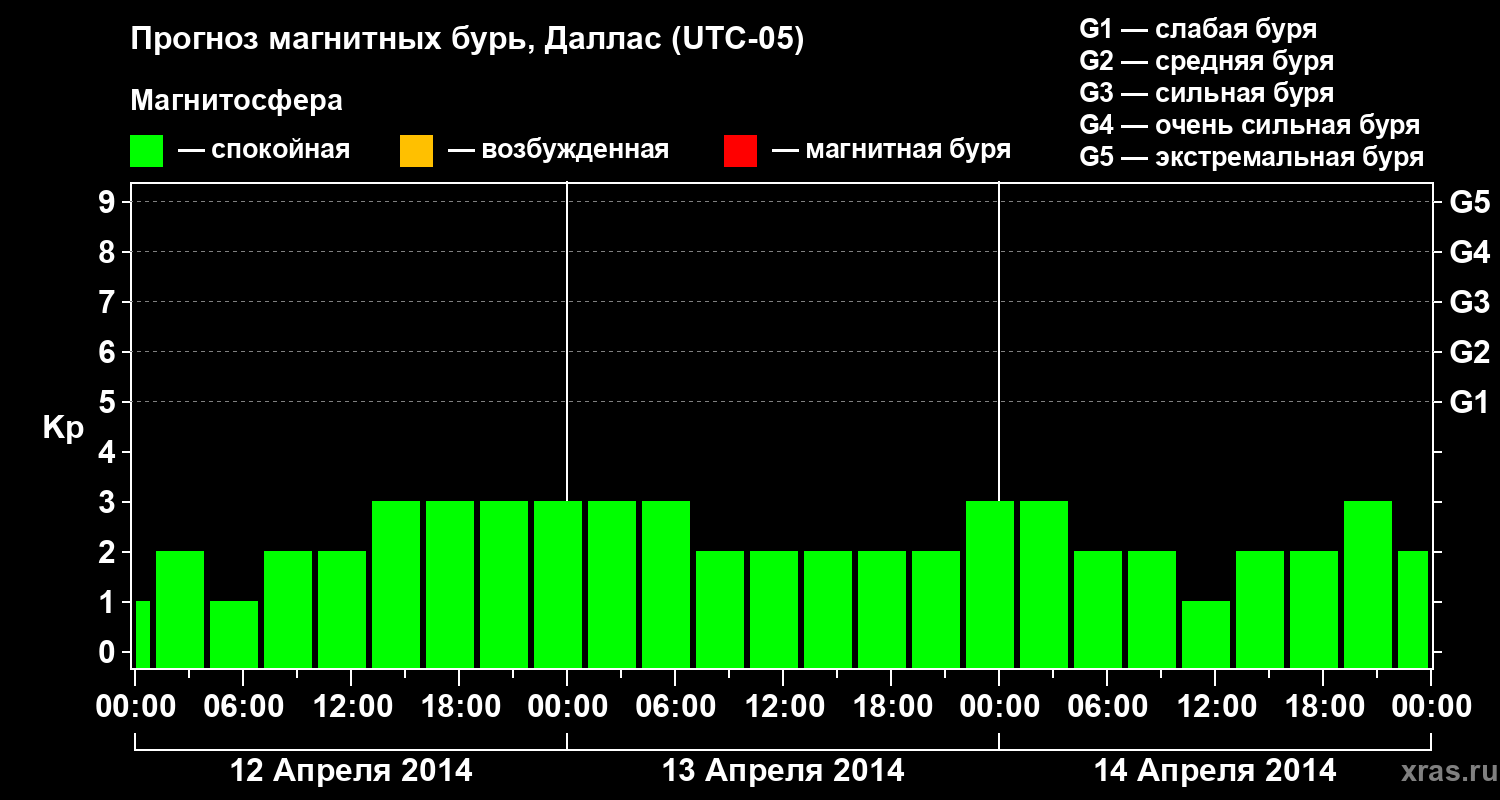Click the final 00:00 time label on the axis
The image size is (1500, 800).
click(1431, 707)
